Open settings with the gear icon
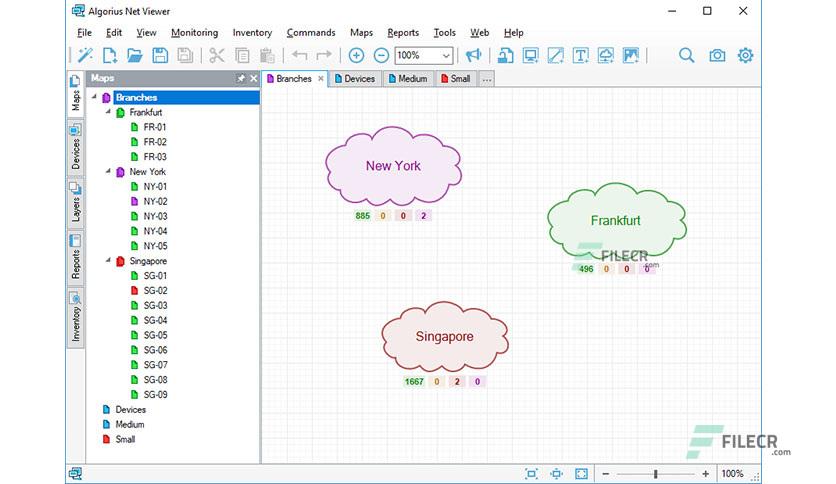This screenshot has width=836, height=484. pos(745,55)
